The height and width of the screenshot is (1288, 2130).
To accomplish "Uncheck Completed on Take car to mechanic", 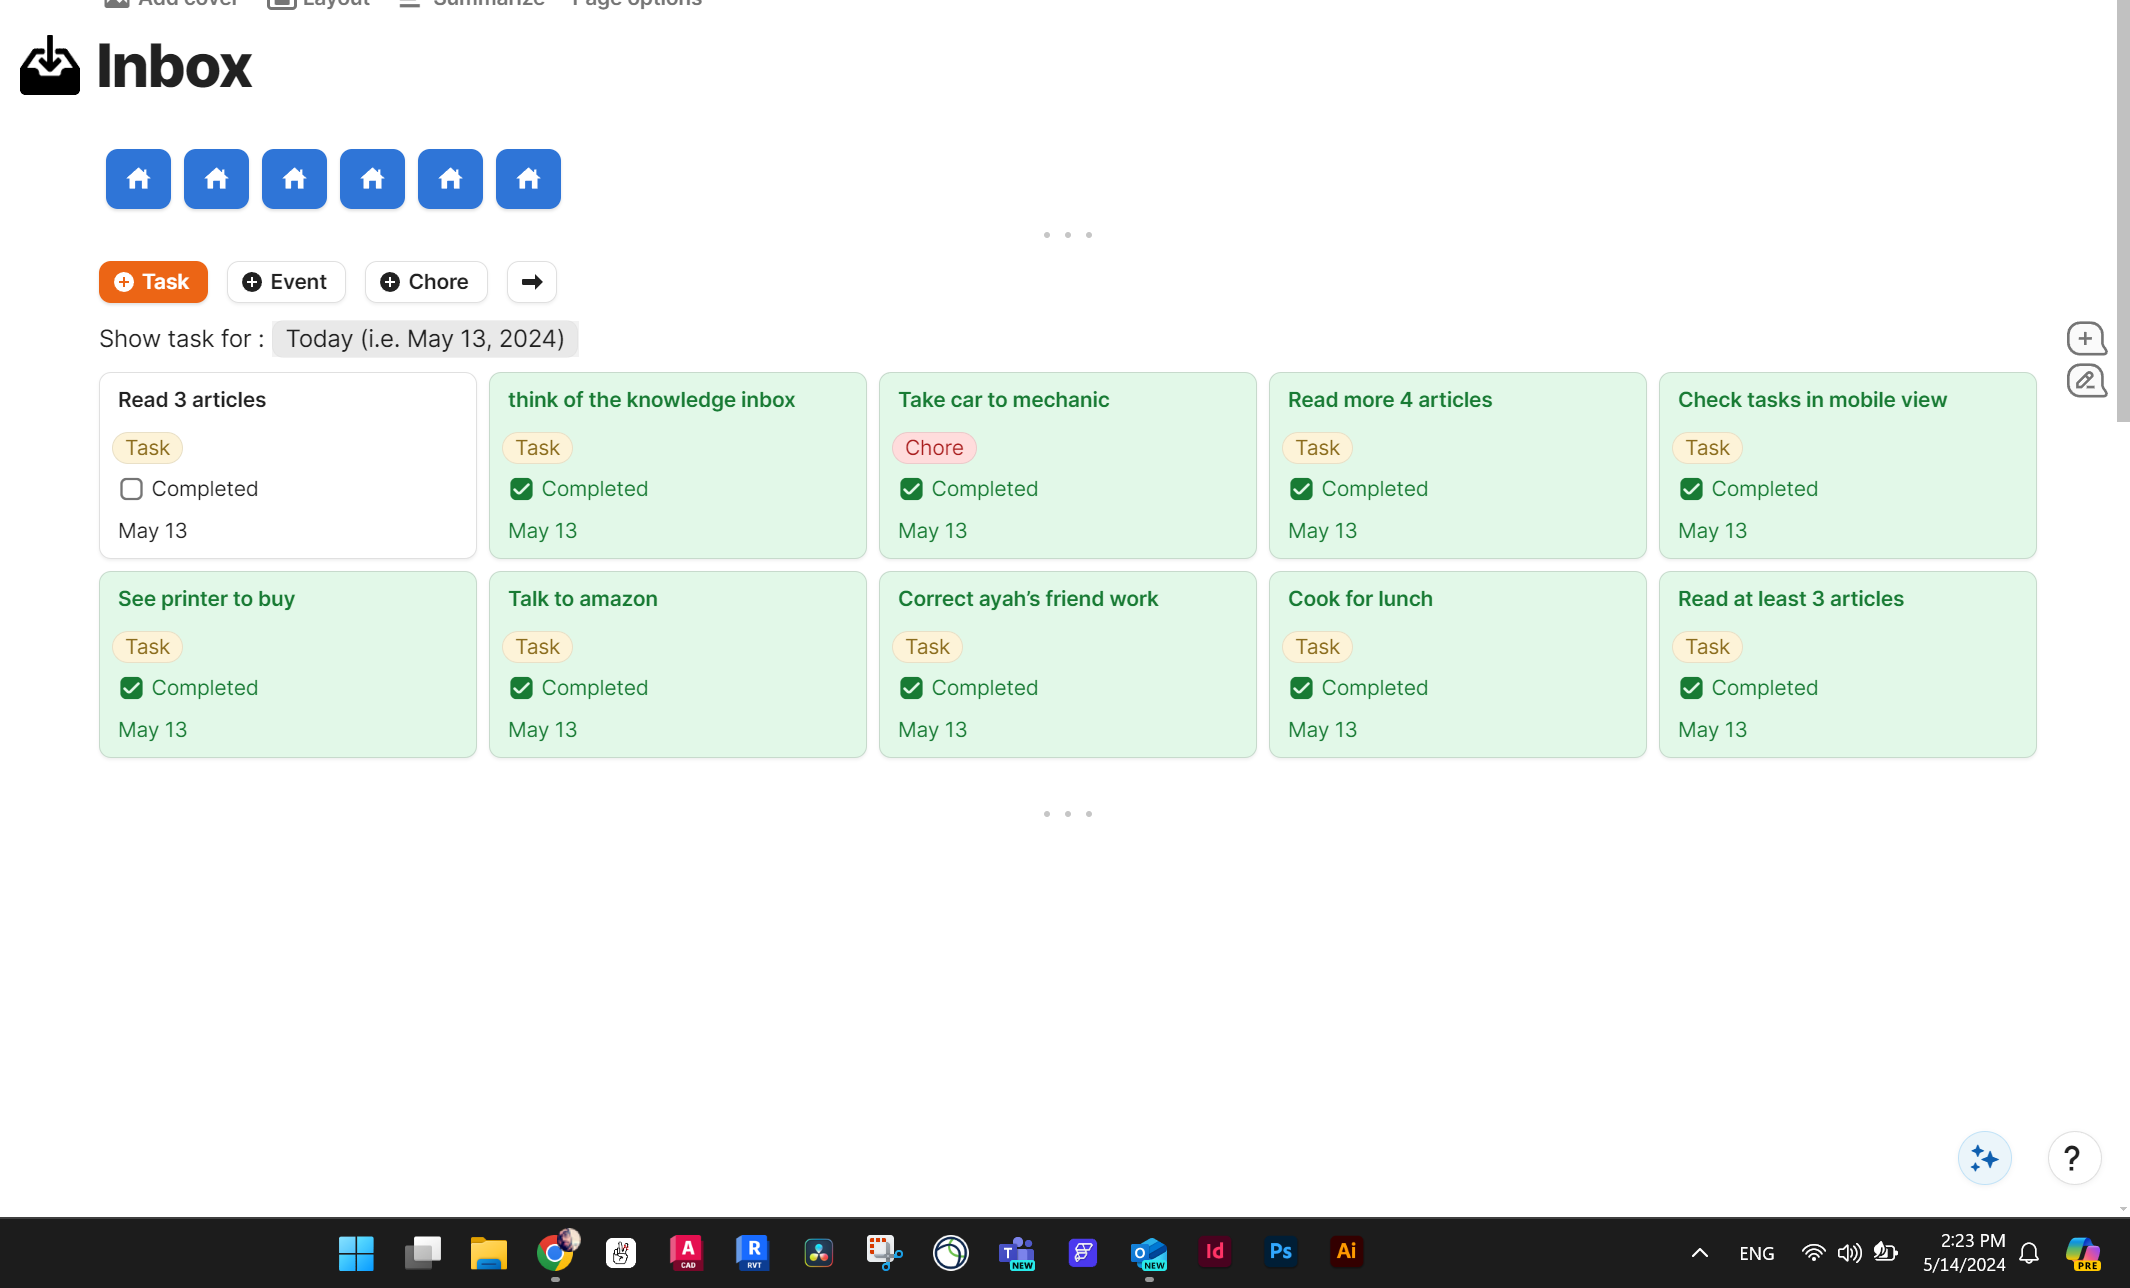I will (911, 489).
